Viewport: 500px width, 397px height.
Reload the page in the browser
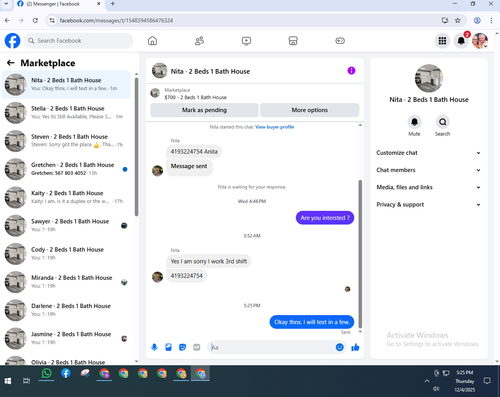click(x=35, y=21)
